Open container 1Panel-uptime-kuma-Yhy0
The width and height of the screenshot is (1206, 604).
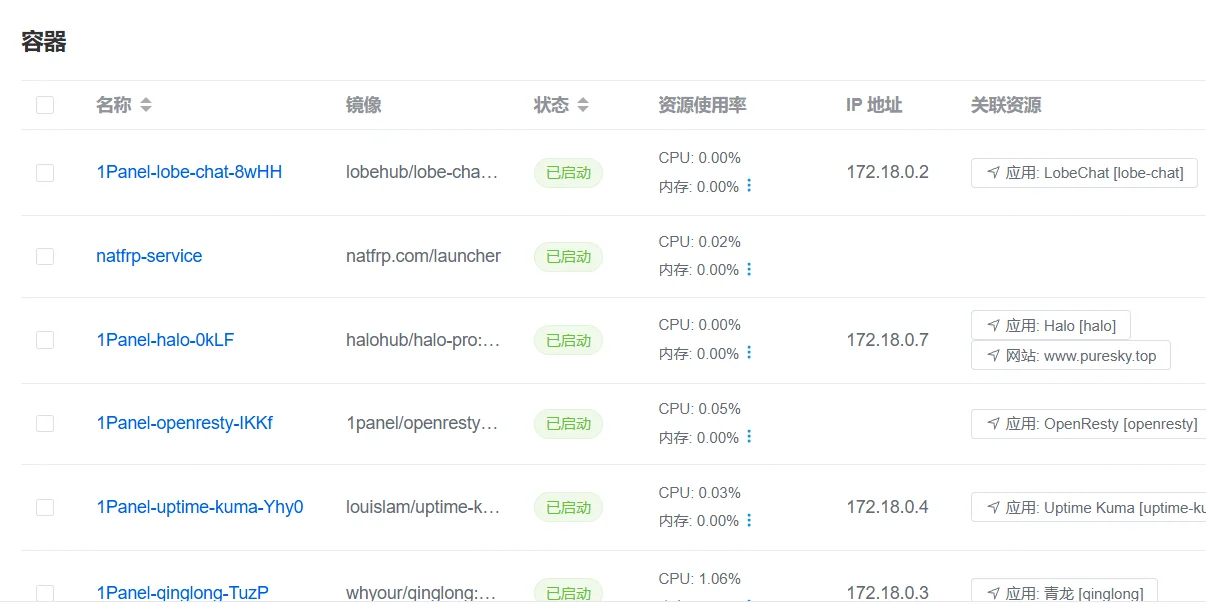[x=200, y=507]
